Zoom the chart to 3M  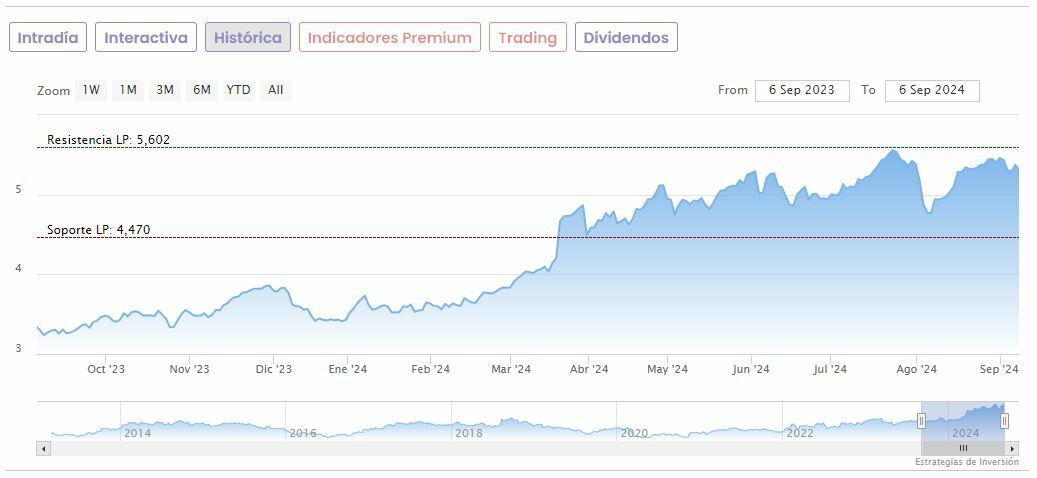165,90
